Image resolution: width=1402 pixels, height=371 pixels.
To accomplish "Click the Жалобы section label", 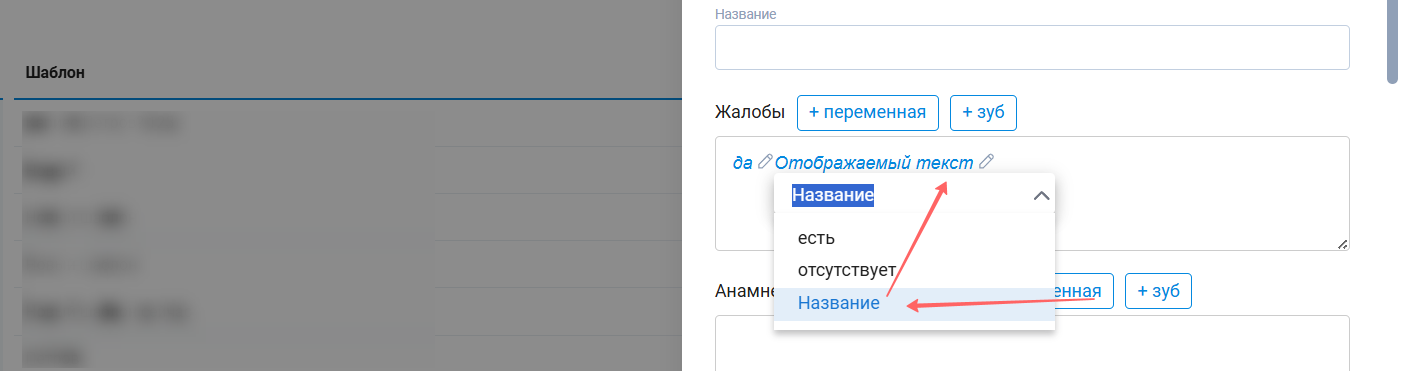I will coord(750,113).
